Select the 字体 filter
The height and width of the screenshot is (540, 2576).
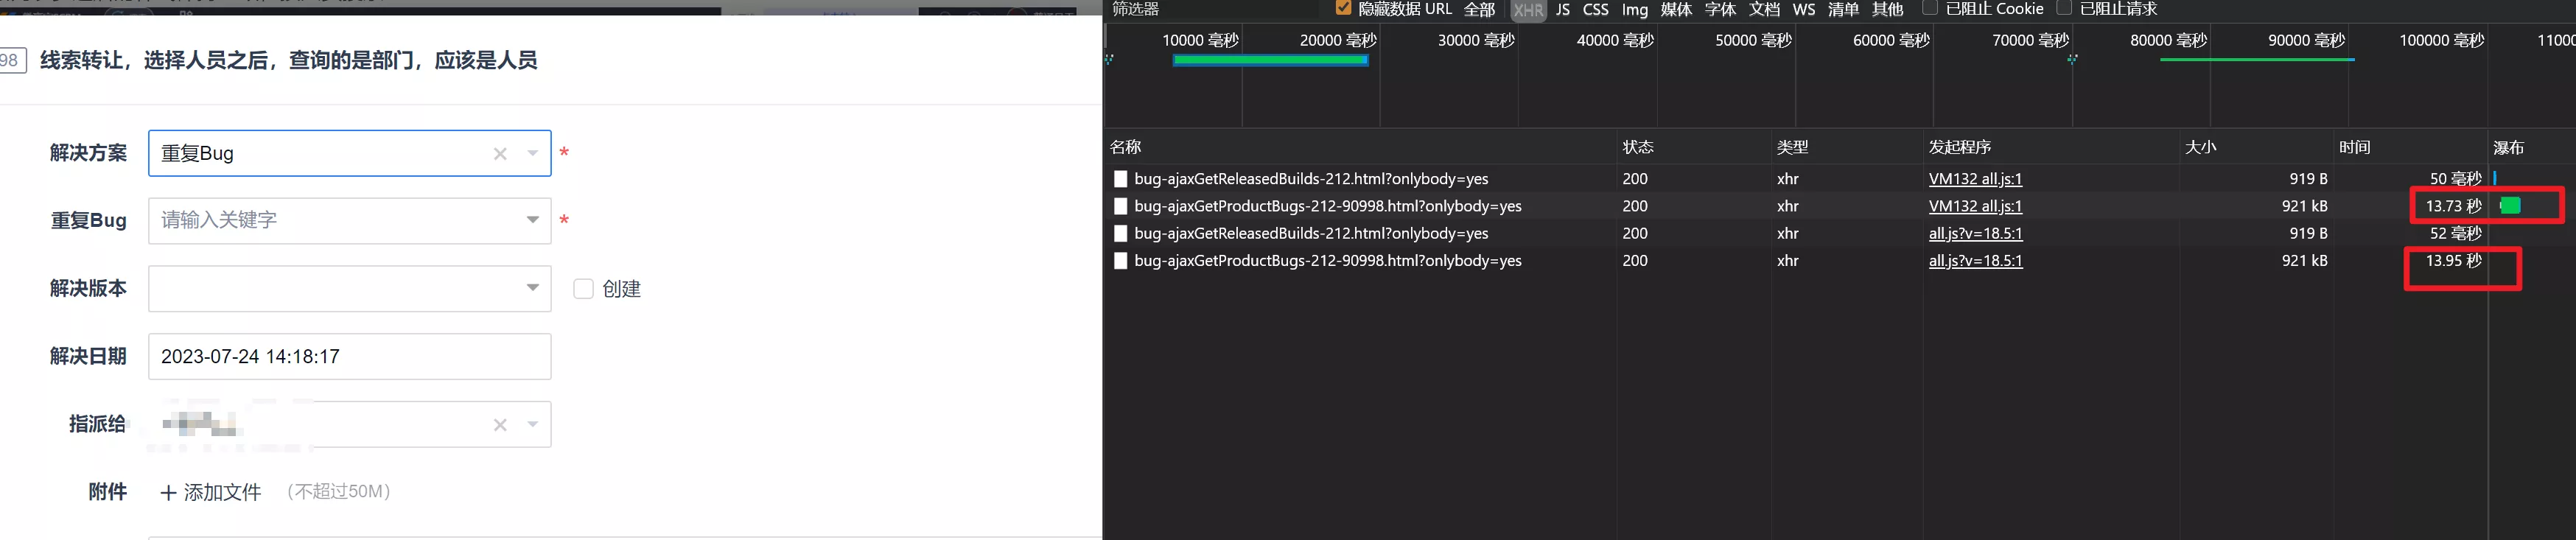point(1721,9)
